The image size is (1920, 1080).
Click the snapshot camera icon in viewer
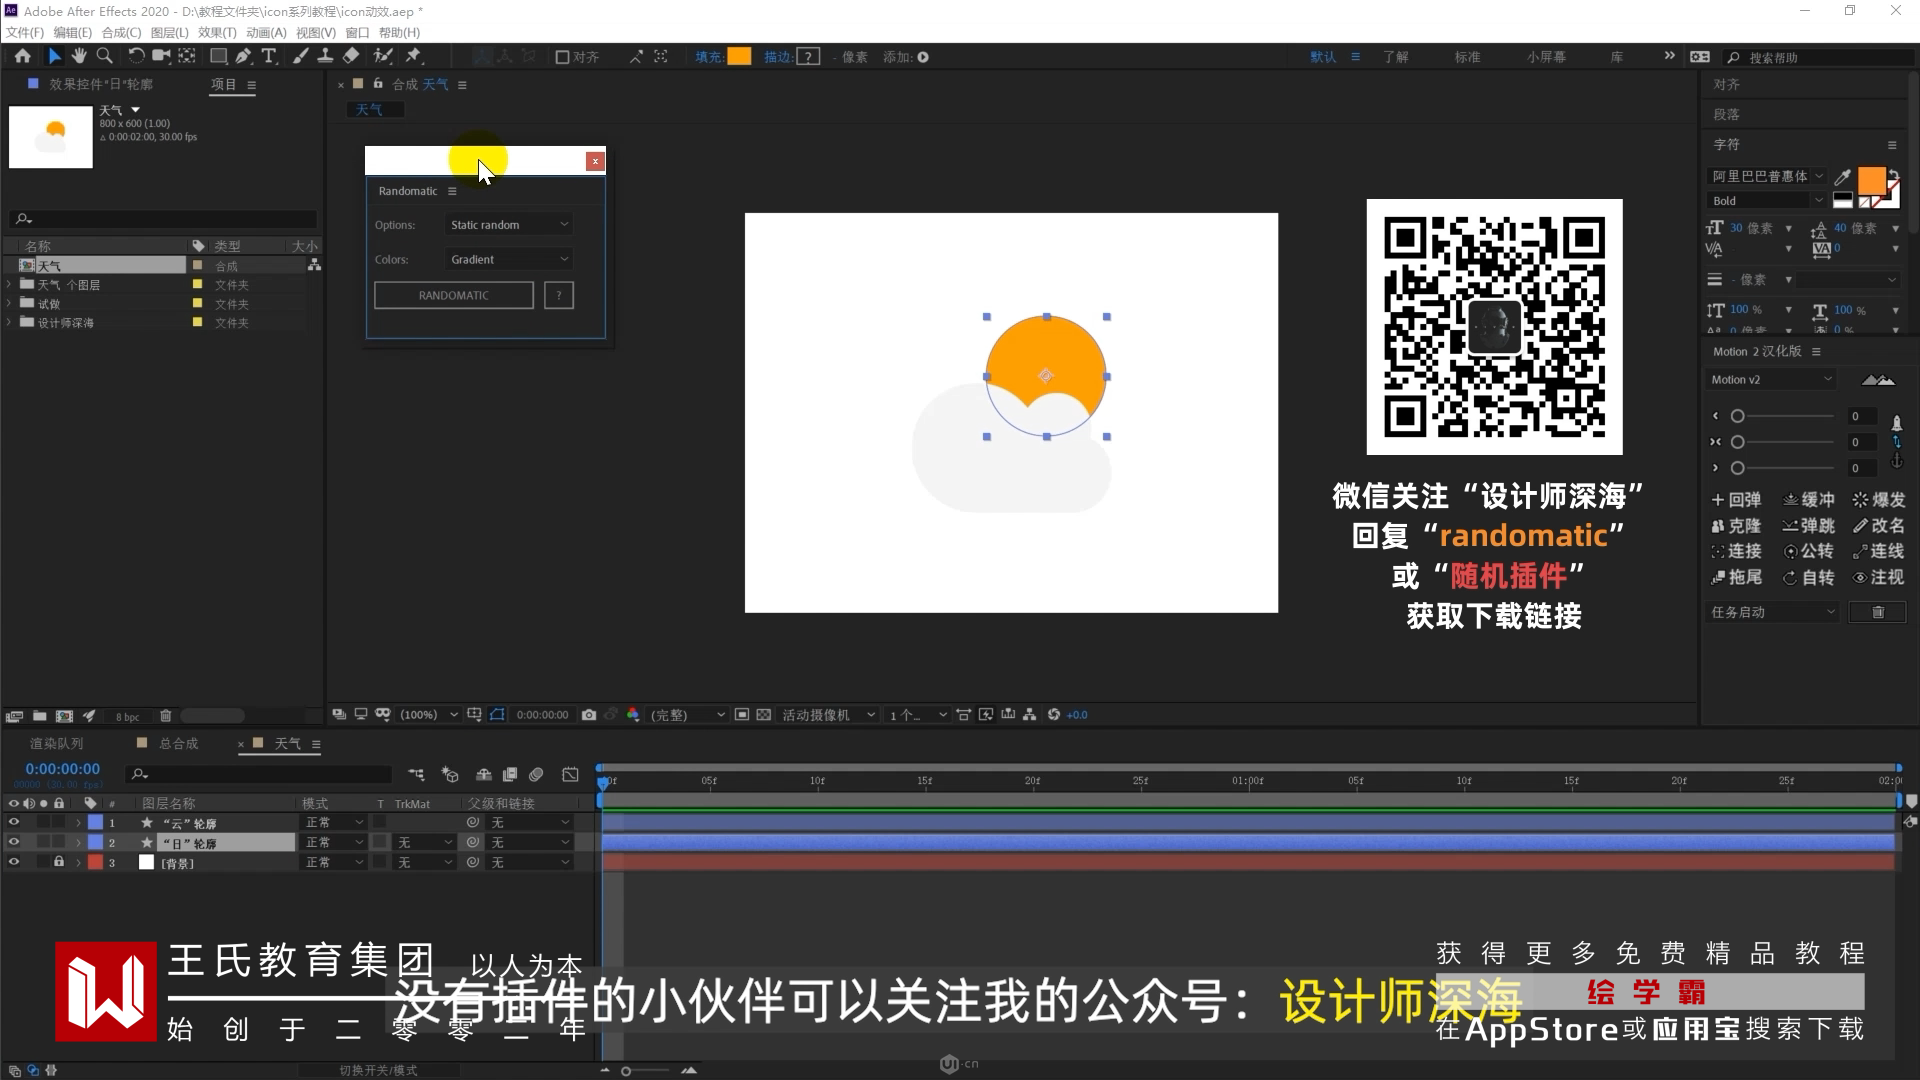tap(589, 715)
